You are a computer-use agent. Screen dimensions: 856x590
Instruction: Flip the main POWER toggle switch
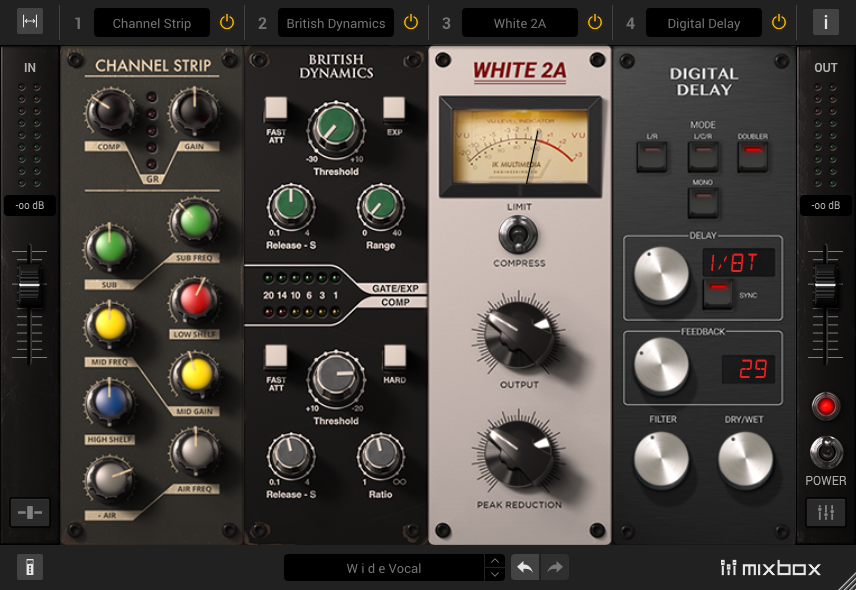pos(825,452)
